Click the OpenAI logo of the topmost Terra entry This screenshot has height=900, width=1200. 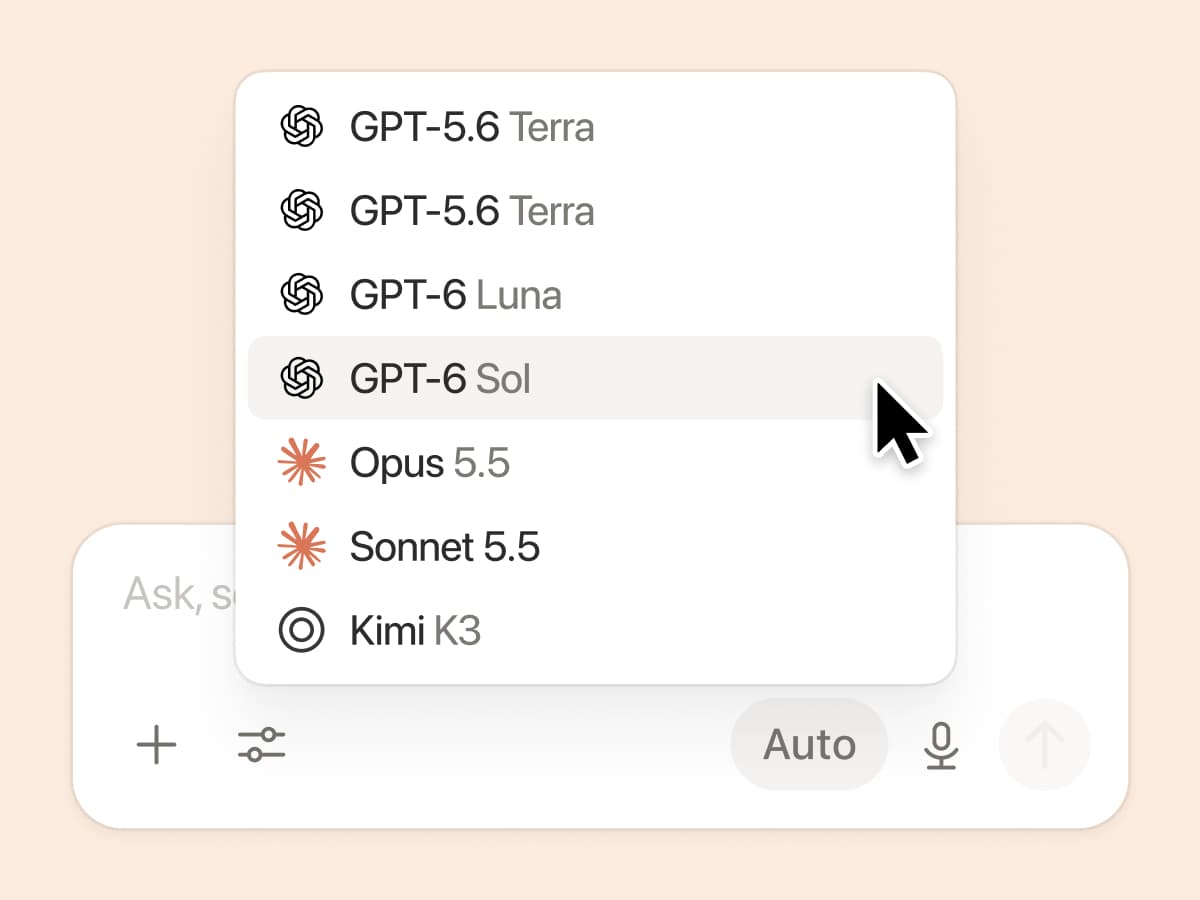point(301,127)
